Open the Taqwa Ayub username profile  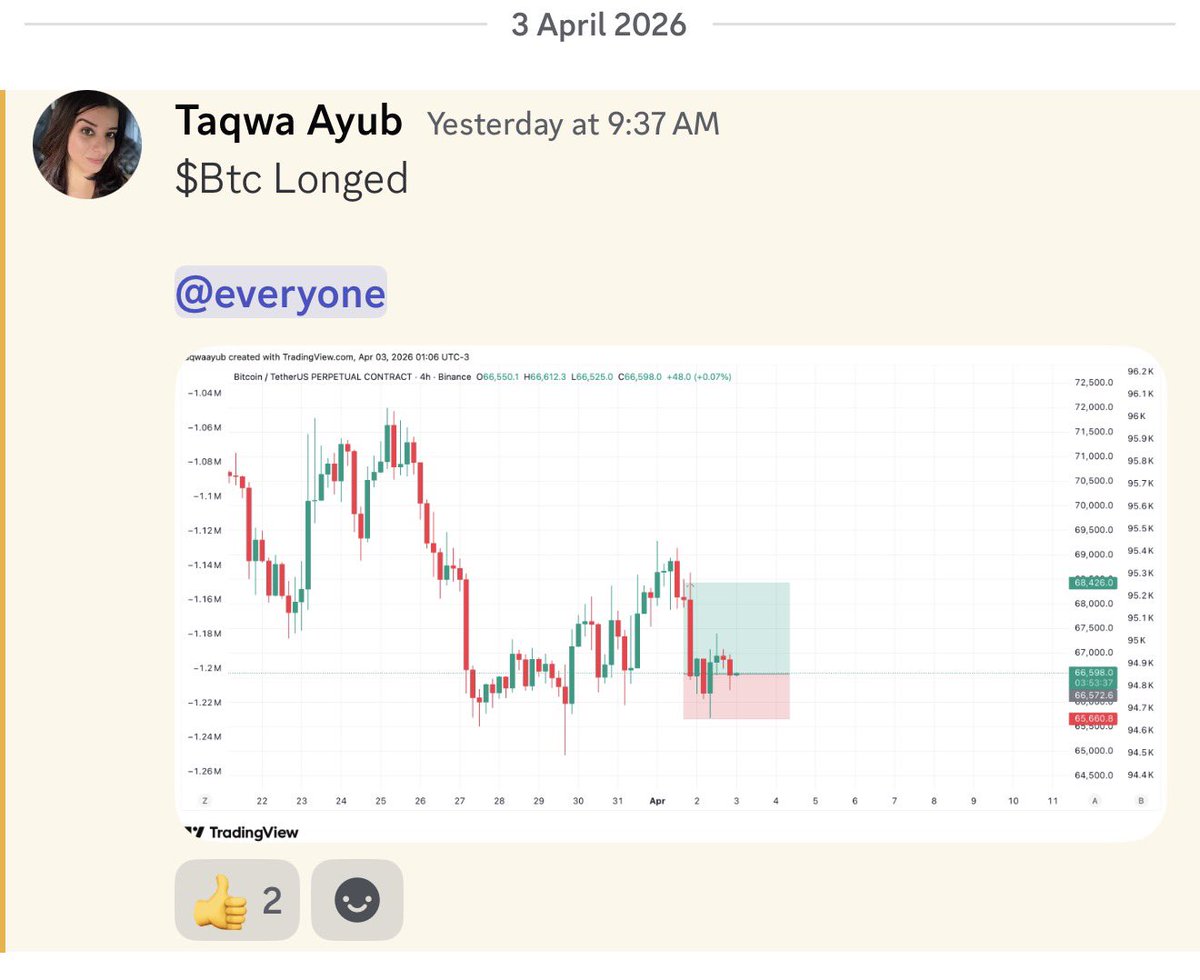288,121
